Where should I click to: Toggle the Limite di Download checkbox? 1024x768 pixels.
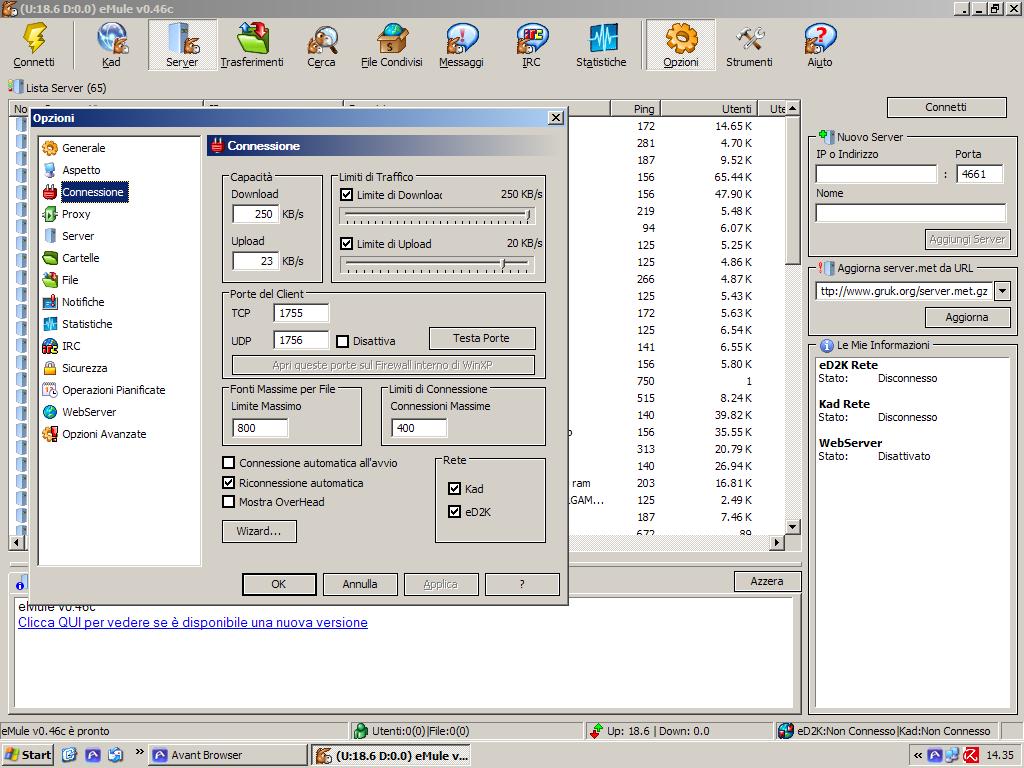tap(347, 195)
